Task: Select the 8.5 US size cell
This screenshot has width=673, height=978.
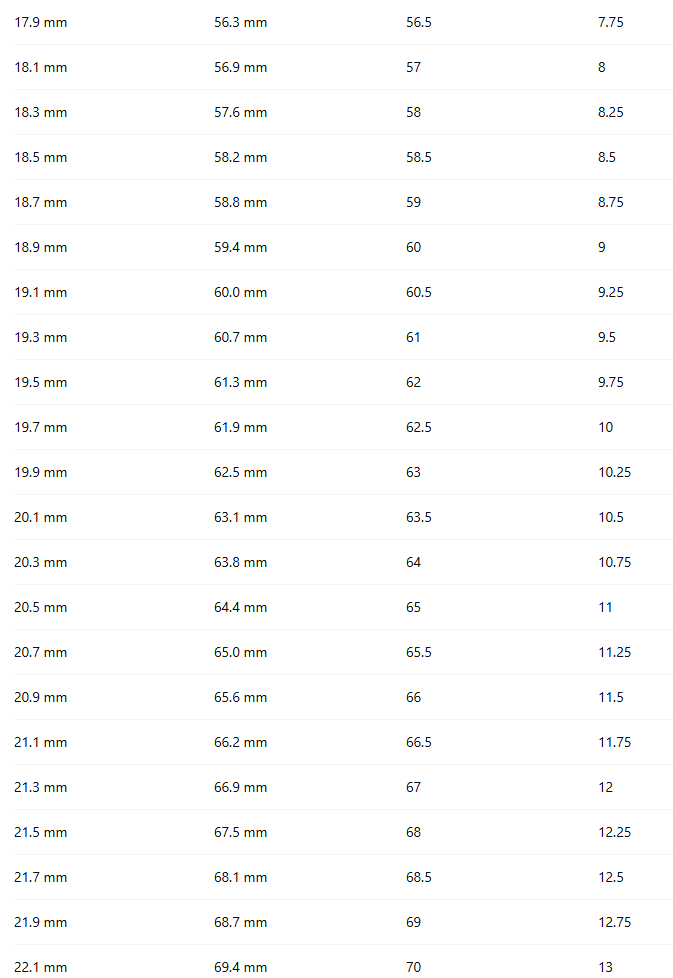Action: [607, 157]
